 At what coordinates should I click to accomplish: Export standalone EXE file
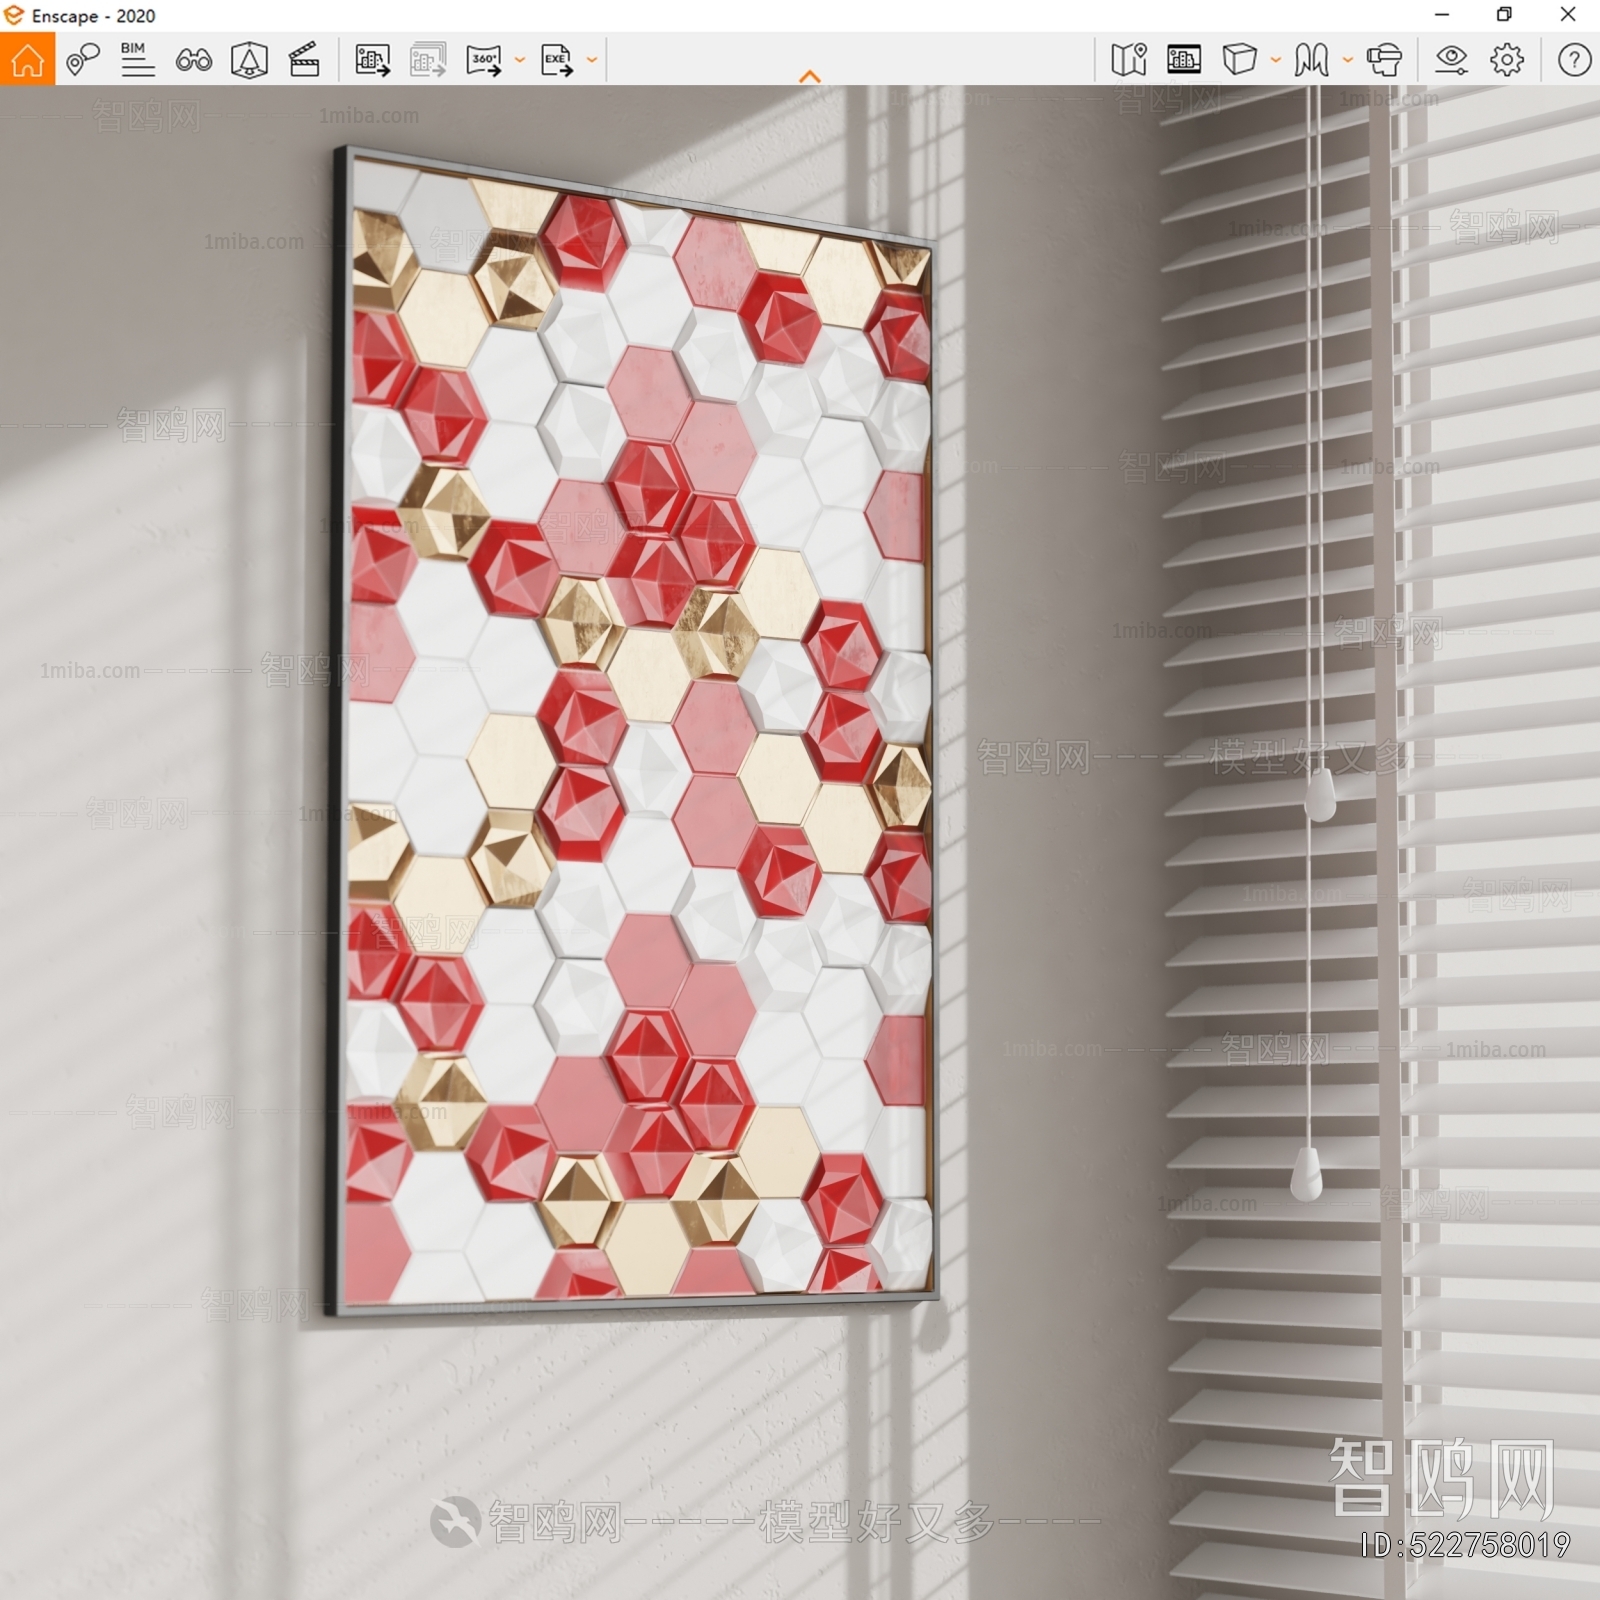[x=557, y=59]
